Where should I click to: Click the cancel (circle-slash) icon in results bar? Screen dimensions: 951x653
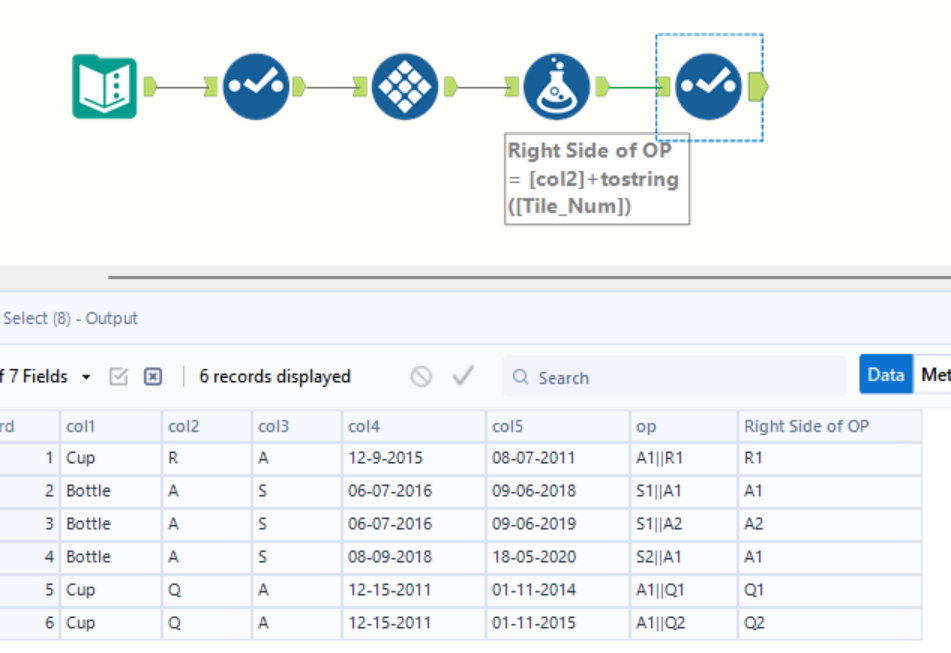[422, 377]
